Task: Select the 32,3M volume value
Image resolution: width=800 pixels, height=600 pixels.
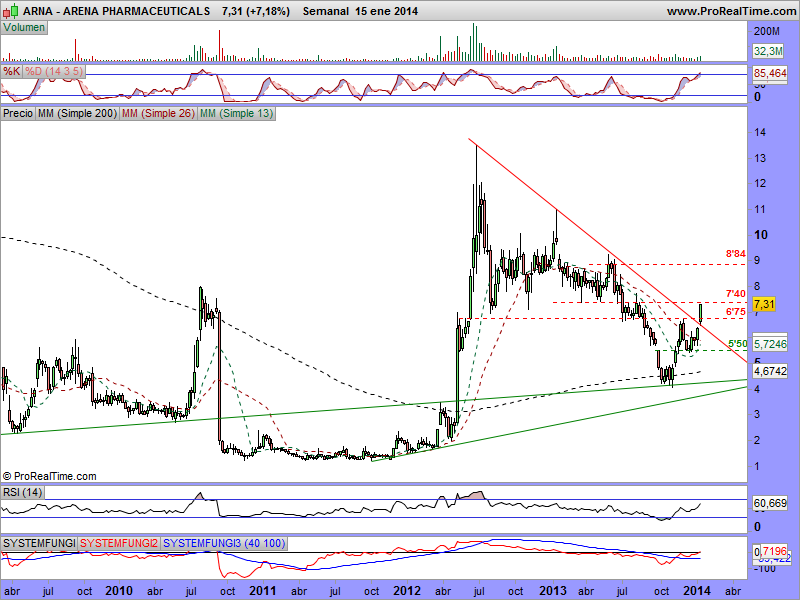Action: click(x=768, y=51)
